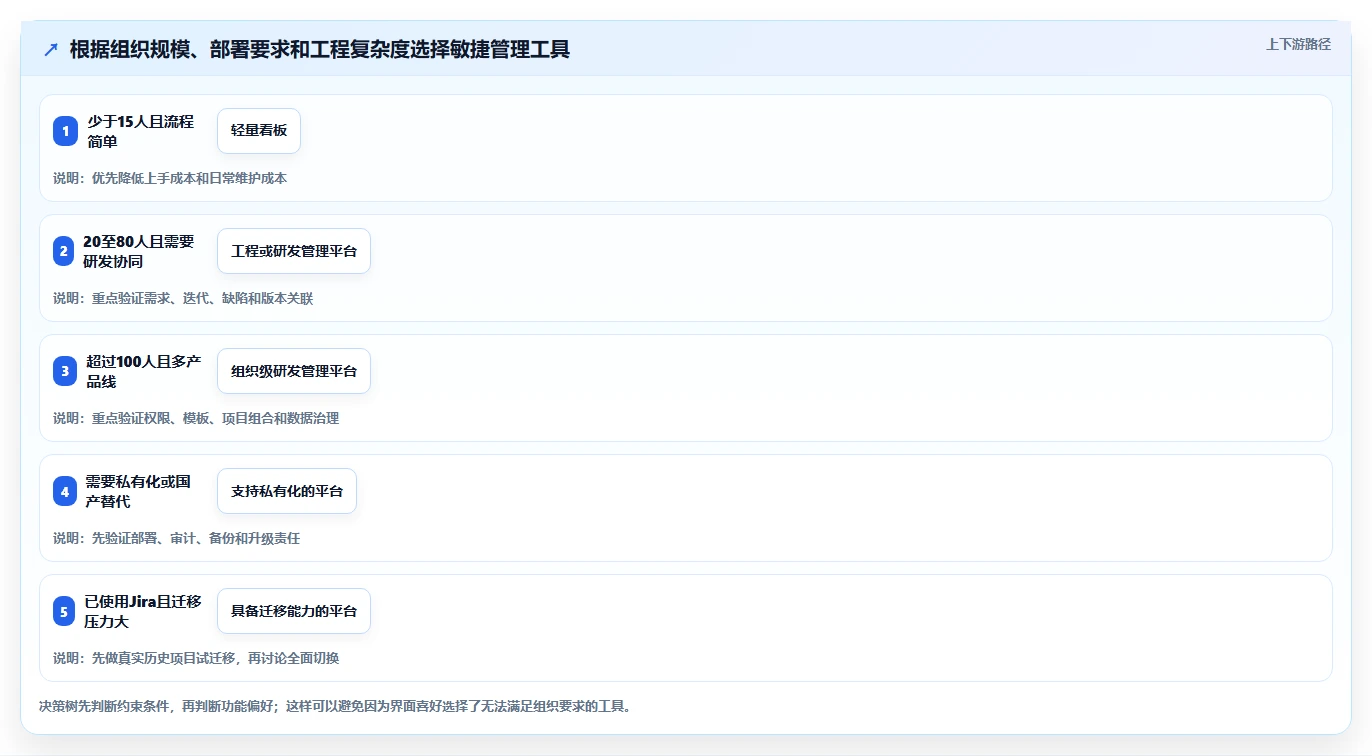This screenshot has width=1372, height=756.
Task: Click the arrow icon beside the title
Action: point(51,50)
